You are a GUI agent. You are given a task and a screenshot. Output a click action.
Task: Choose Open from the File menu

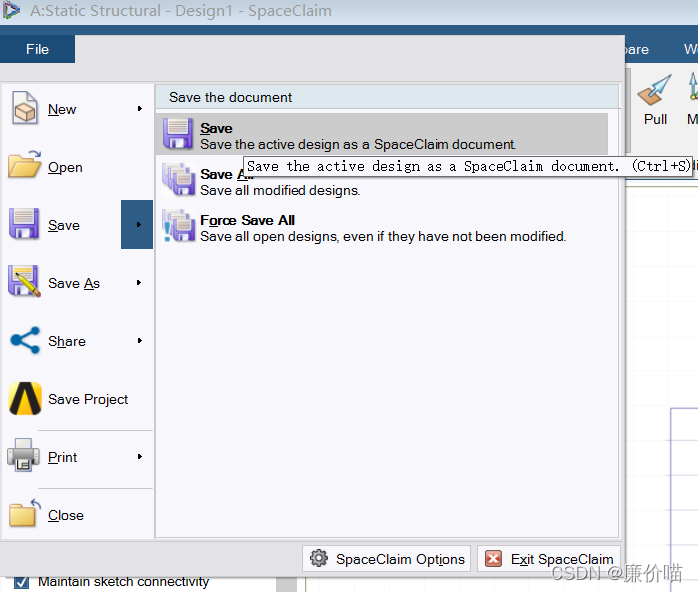coord(77,167)
